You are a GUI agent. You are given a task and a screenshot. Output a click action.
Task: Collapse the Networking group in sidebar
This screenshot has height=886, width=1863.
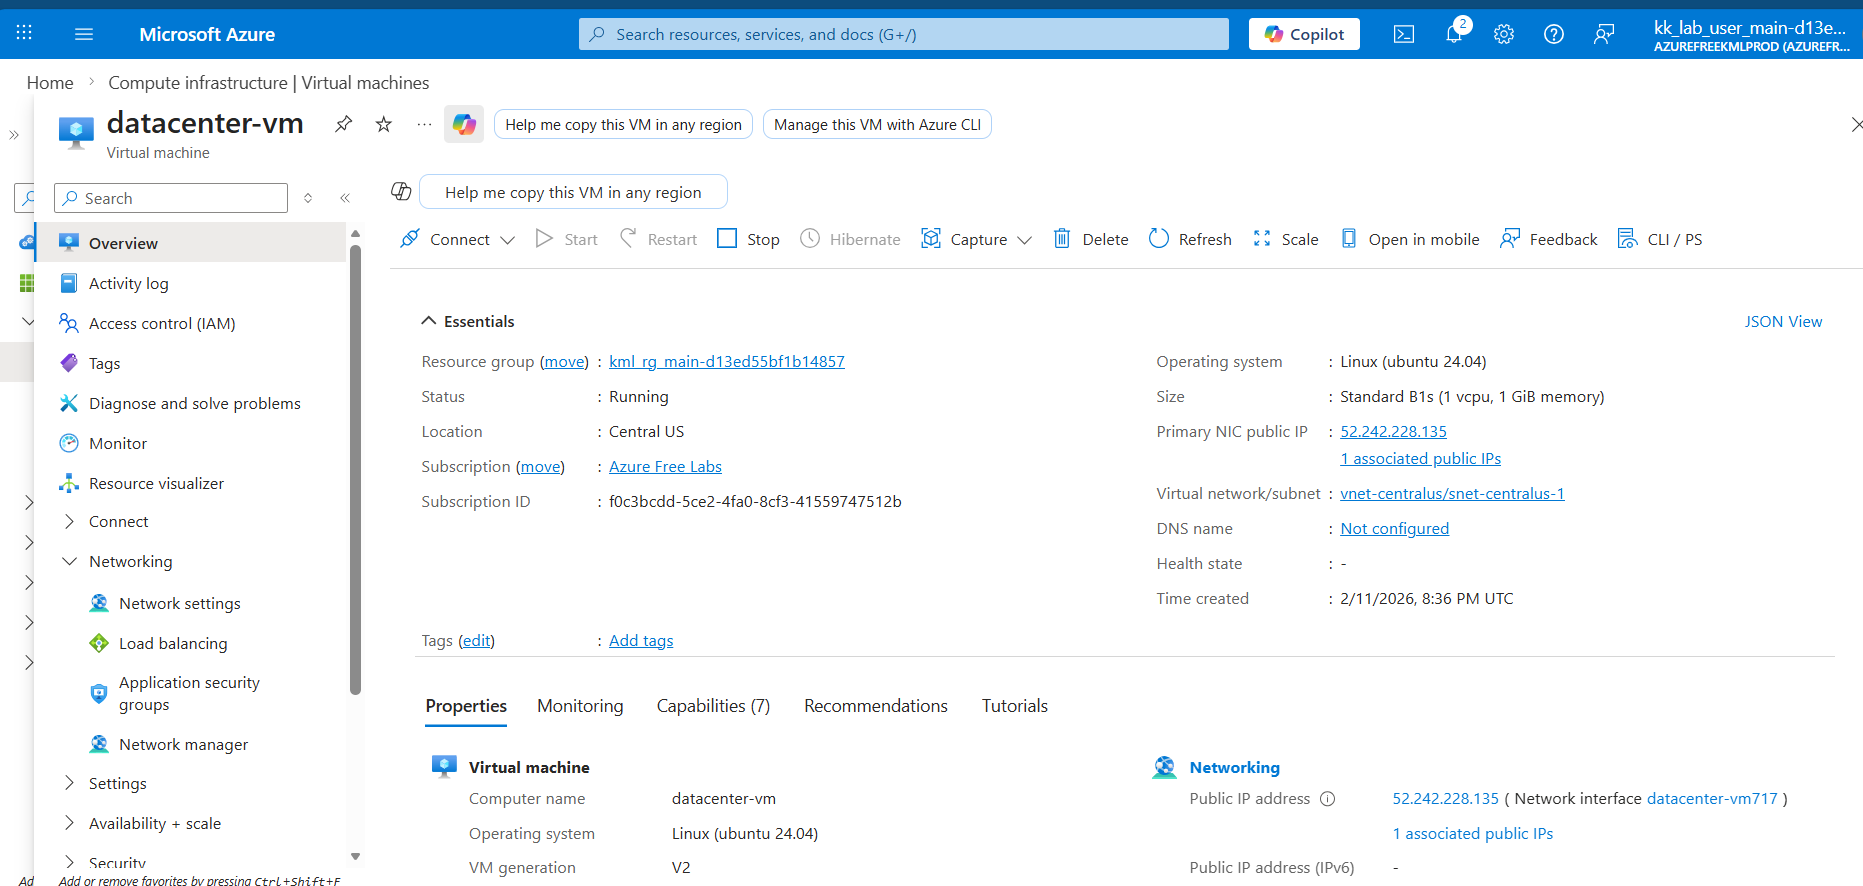pos(69,561)
